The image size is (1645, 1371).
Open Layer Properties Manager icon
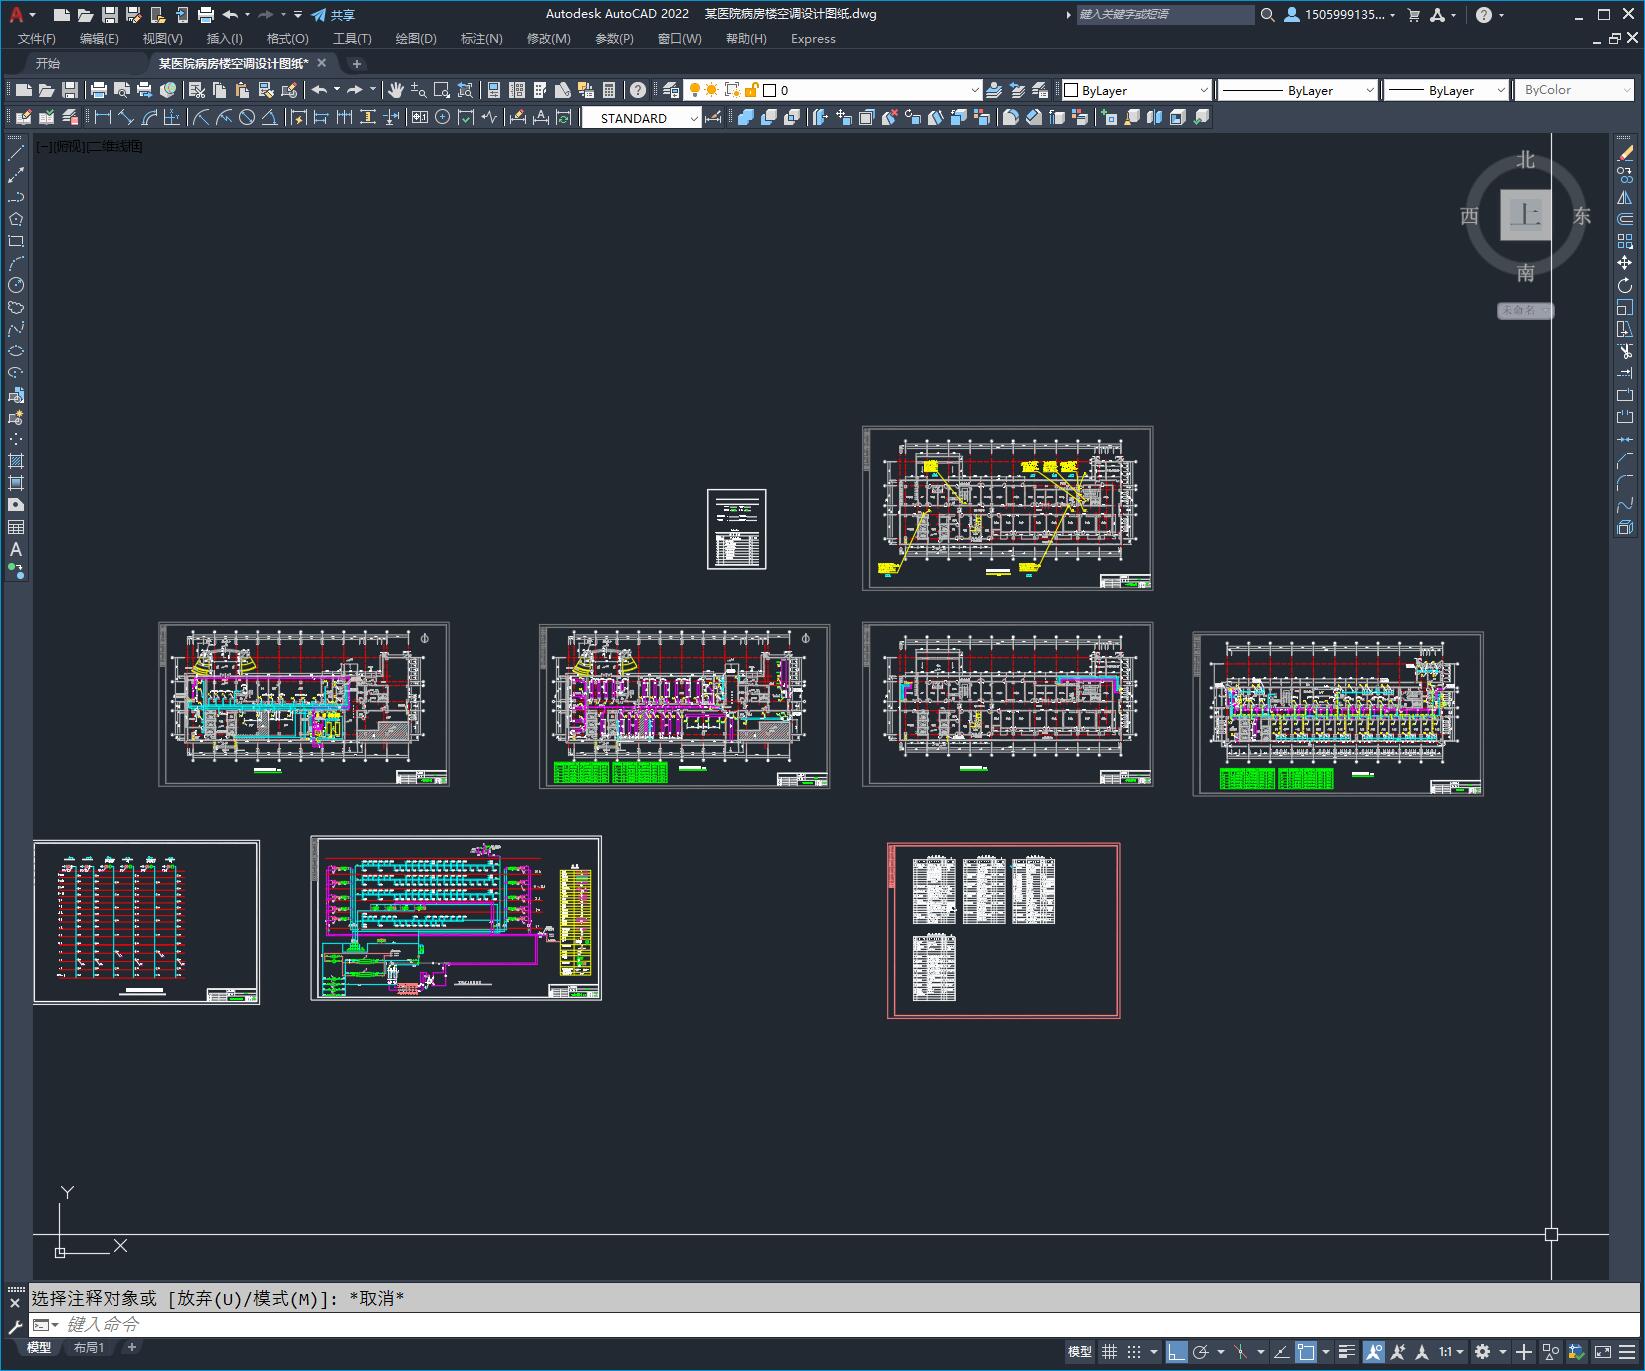pos(671,90)
